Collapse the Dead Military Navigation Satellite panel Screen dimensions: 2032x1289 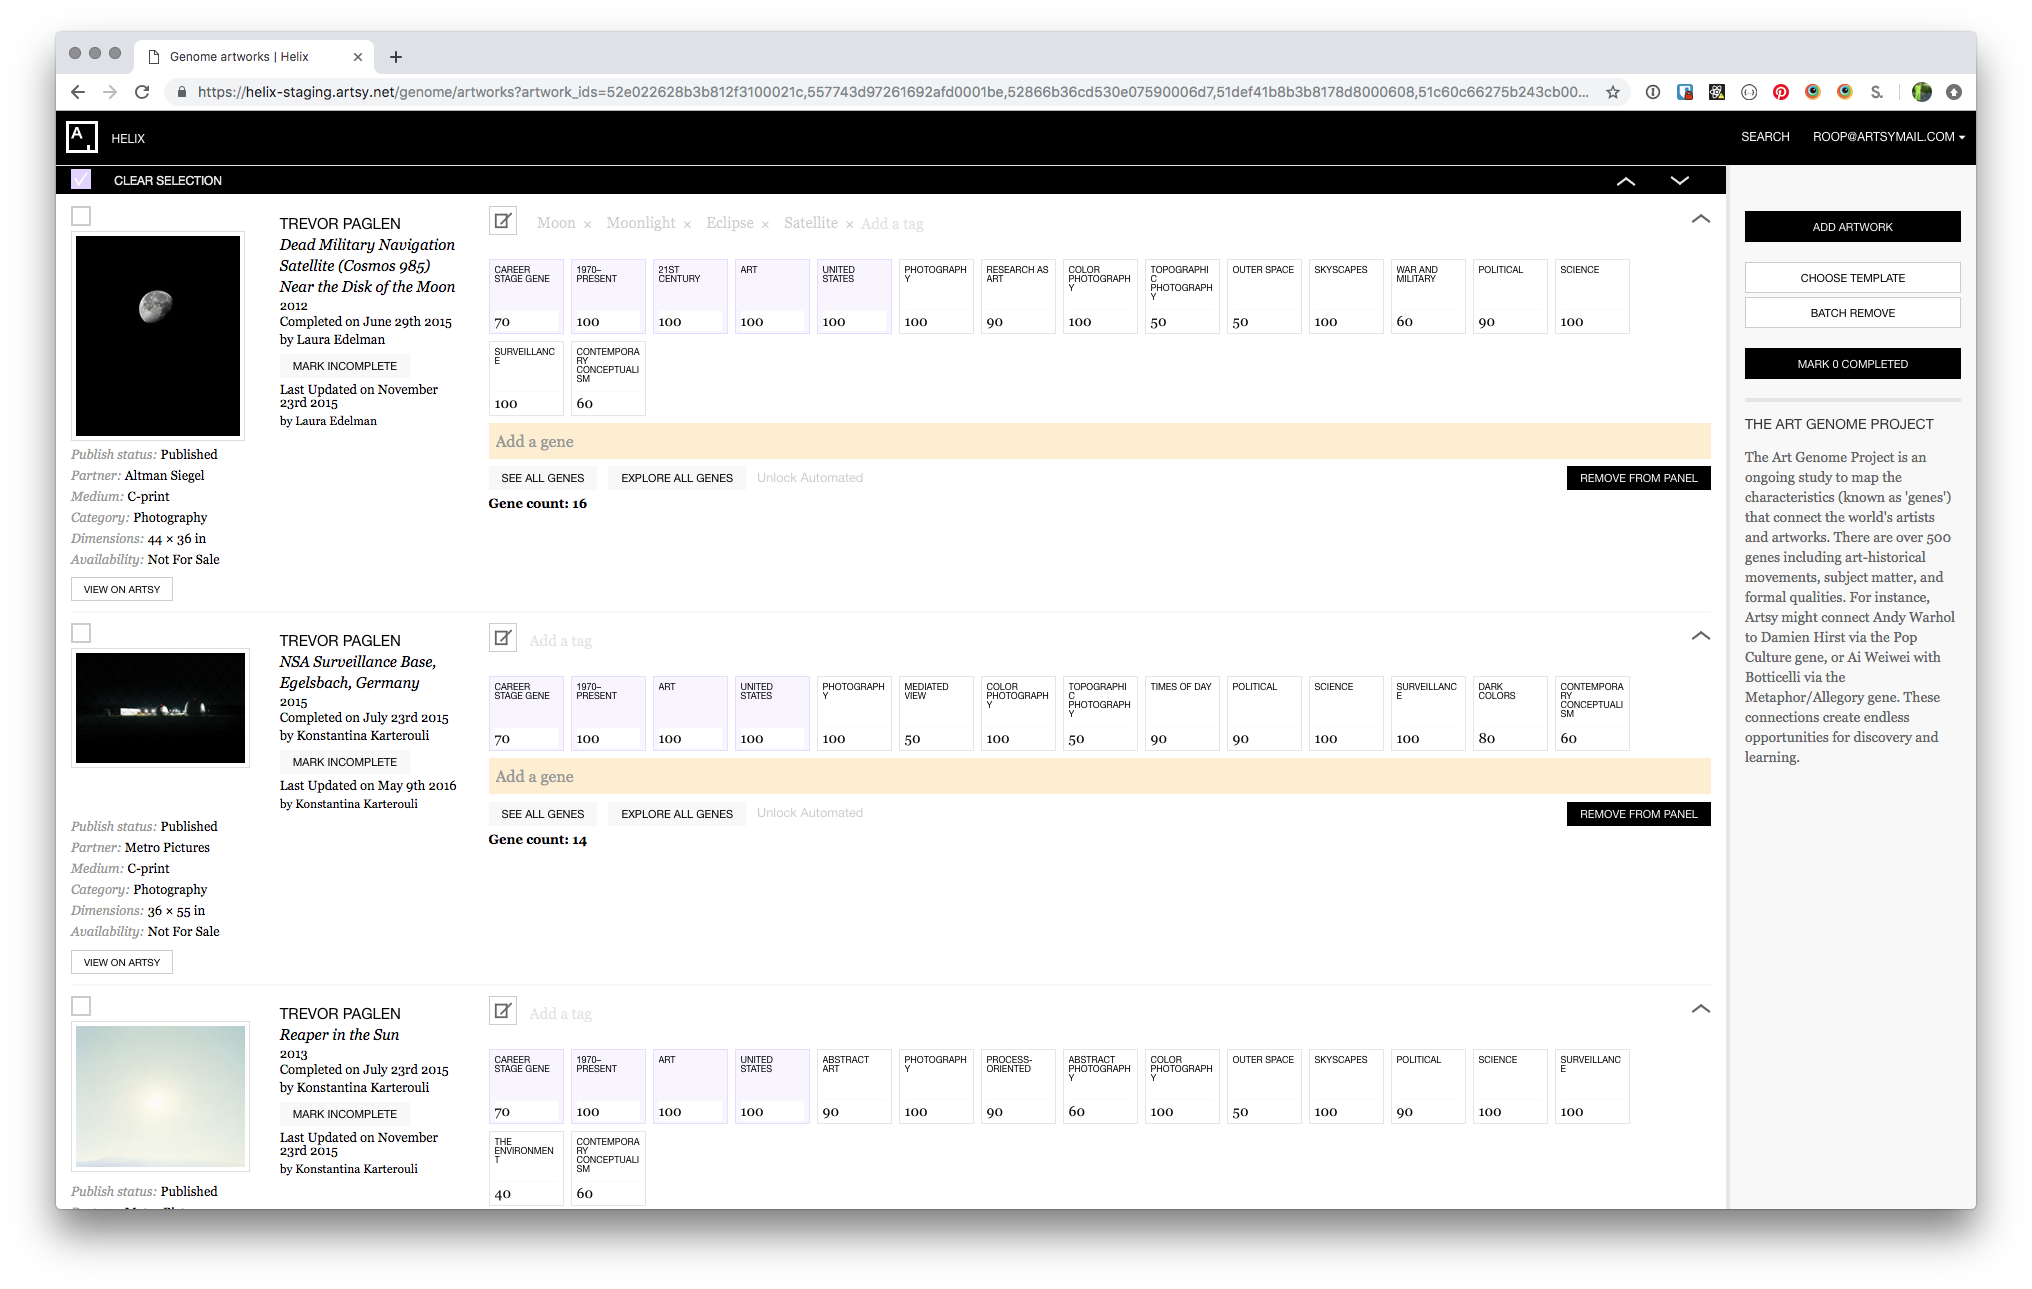(x=1700, y=219)
